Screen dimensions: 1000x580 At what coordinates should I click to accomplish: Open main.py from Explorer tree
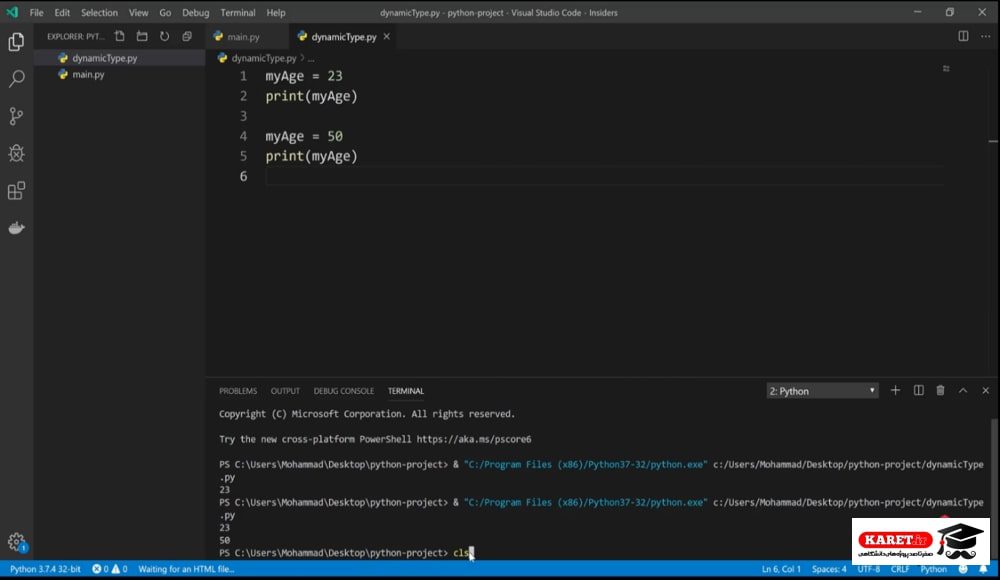[119, 74]
